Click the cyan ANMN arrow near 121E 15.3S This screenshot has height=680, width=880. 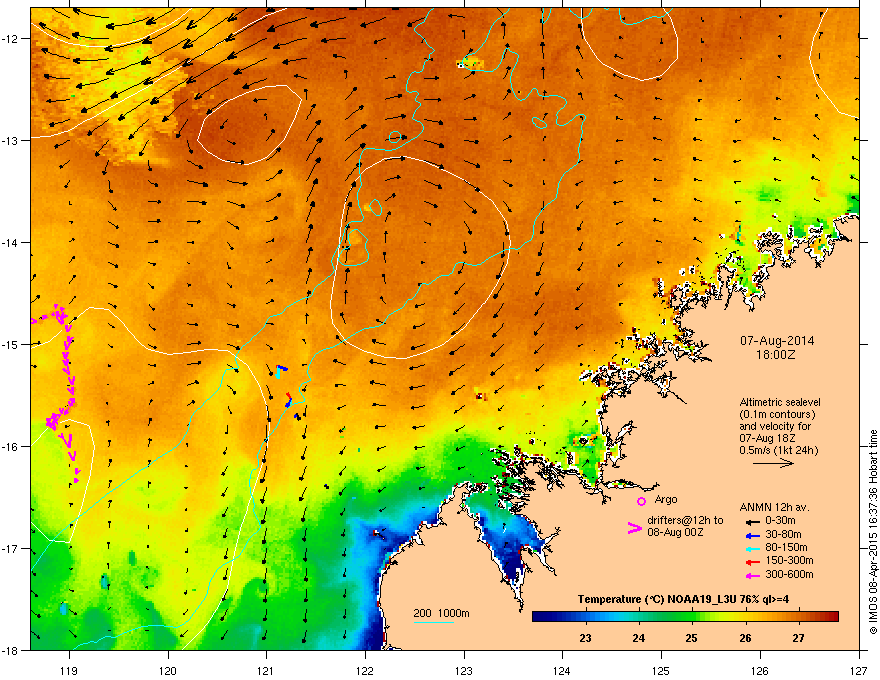point(280,371)
